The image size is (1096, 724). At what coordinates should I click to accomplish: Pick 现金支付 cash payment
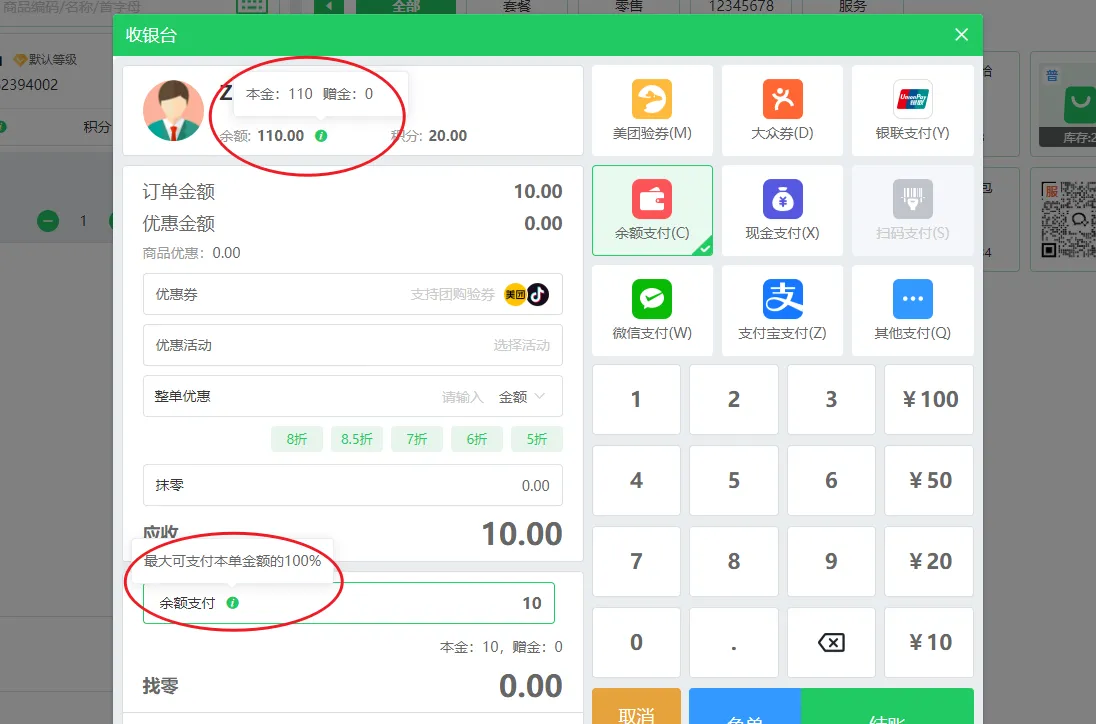pos(782,211)
